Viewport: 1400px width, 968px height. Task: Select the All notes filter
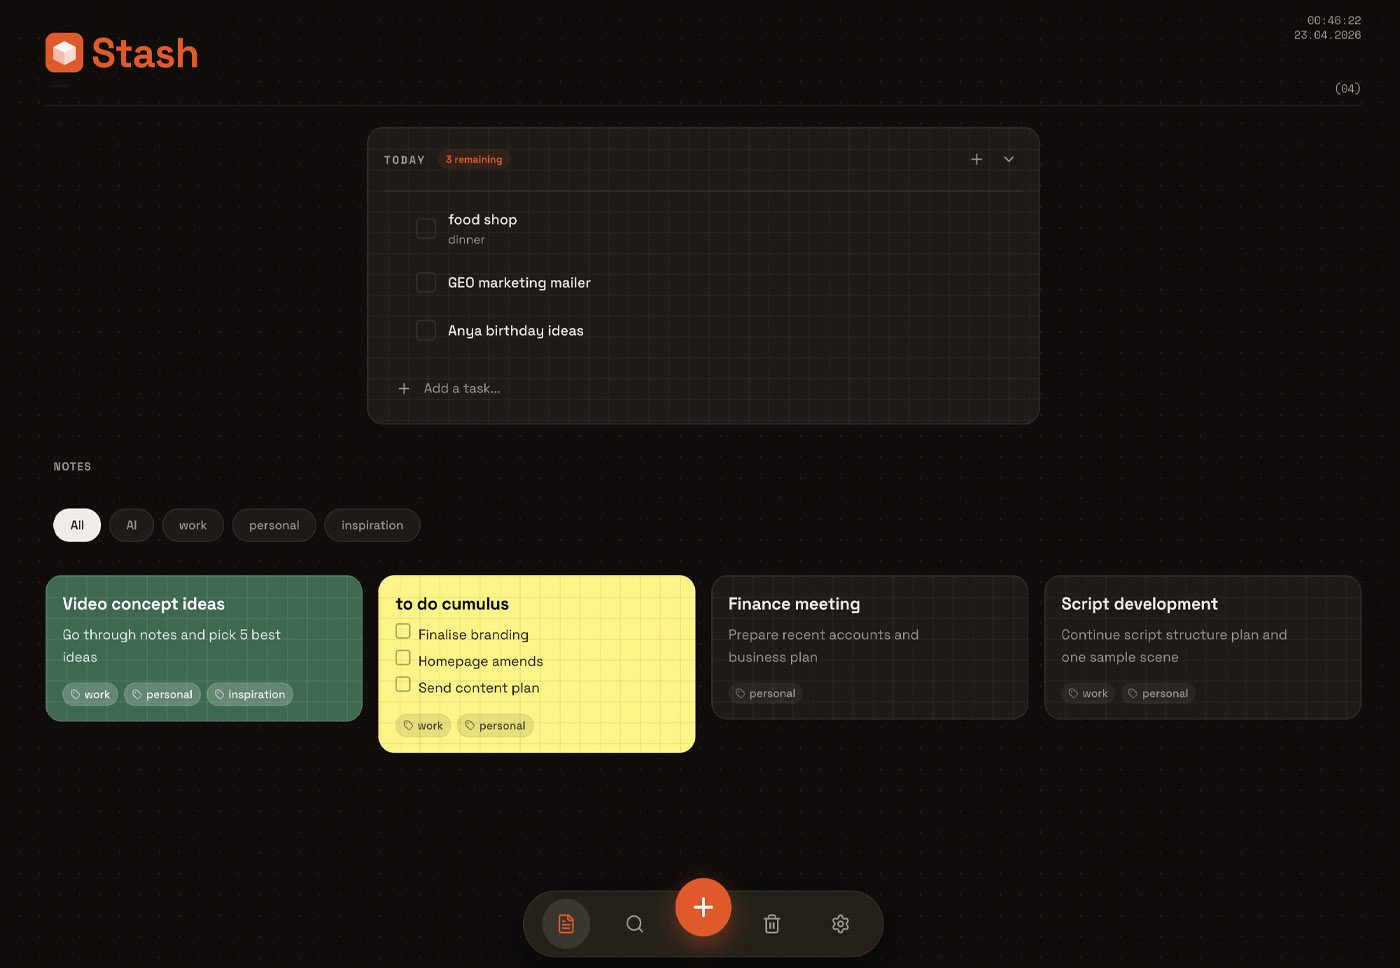pyautogui.click(x=77, y=525)
